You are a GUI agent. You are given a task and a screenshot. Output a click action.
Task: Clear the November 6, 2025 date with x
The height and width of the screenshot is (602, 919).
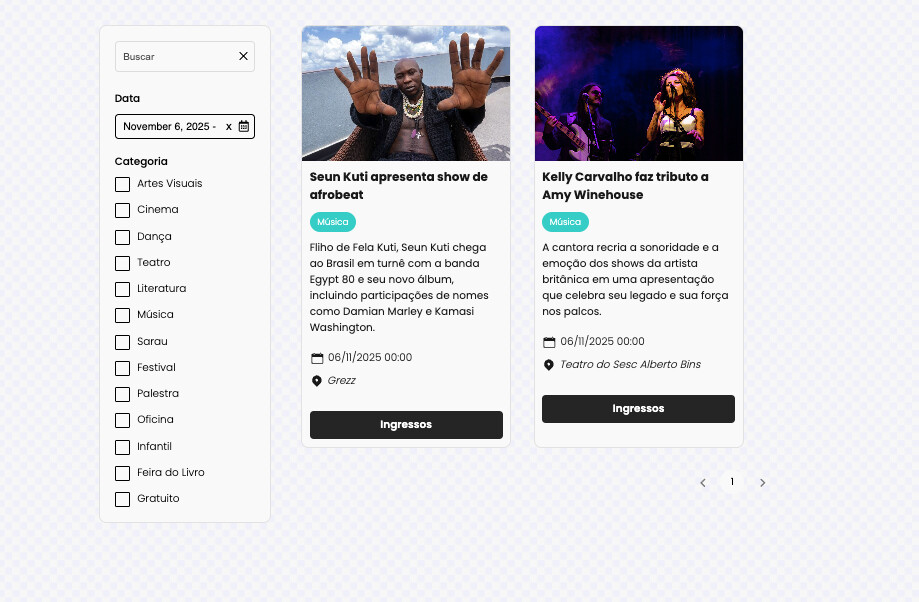pos(229,127)
